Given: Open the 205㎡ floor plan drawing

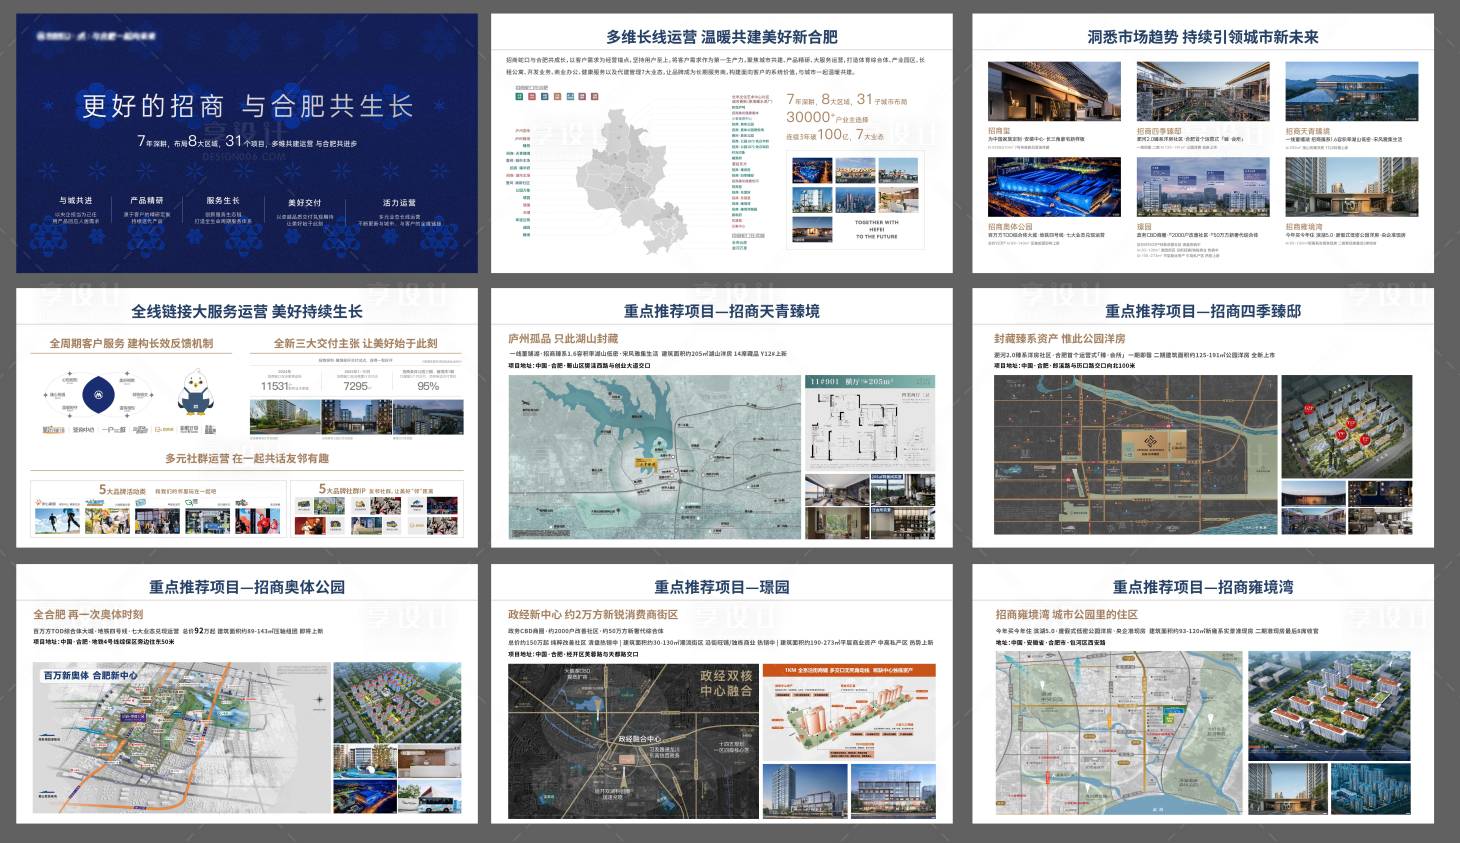Looking at the screenshot, I should 870,423.
